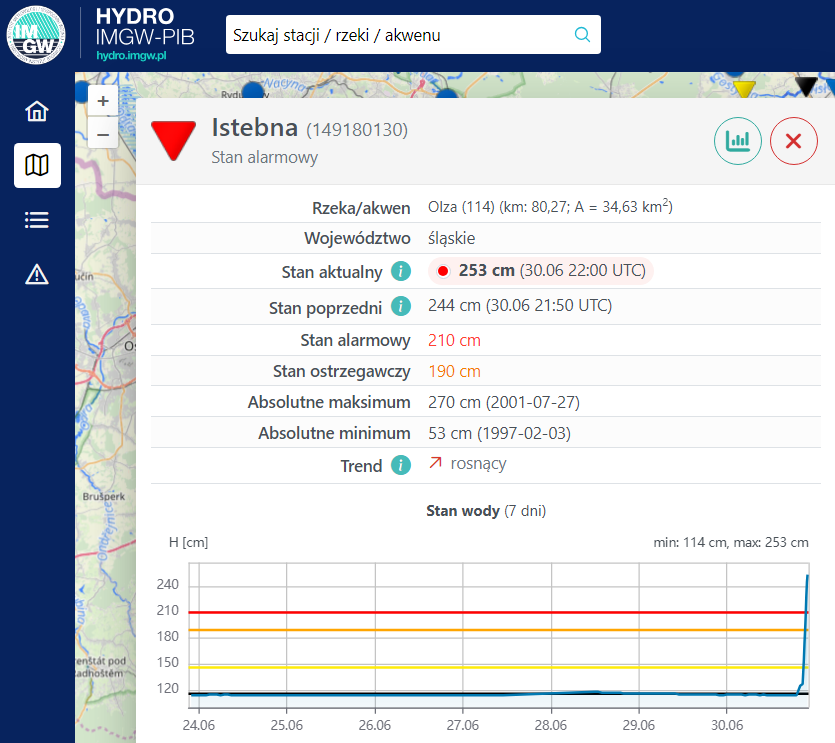This screenshot has width=835, height=743.
Task: Select the yellow triangle station on map
Action: click(744, 89)
